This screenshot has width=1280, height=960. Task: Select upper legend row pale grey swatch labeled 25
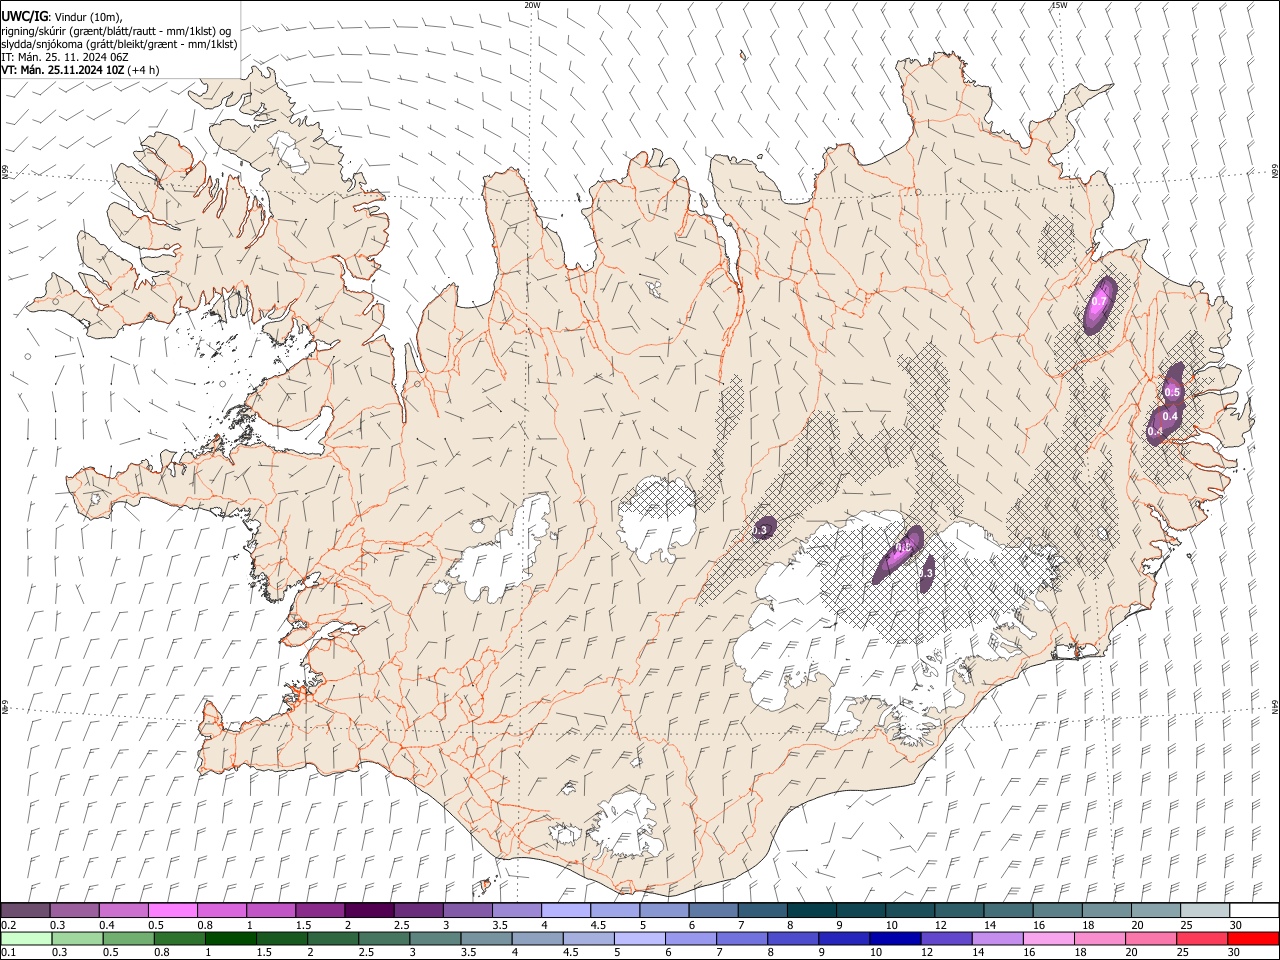pyautogui.click(x=1205, y=910)
